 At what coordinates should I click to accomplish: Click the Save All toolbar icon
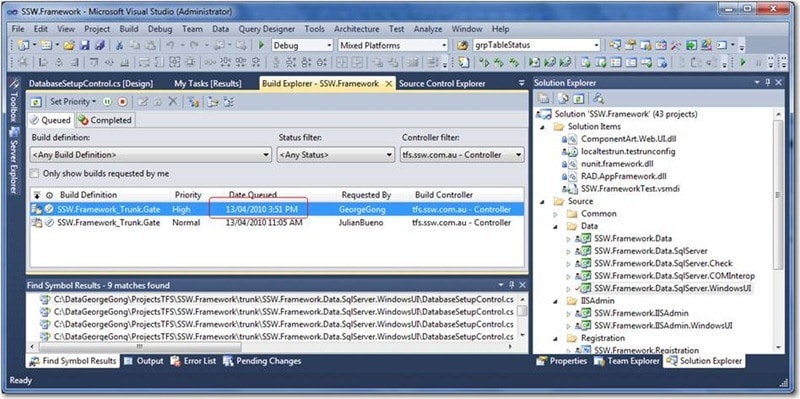100,45
